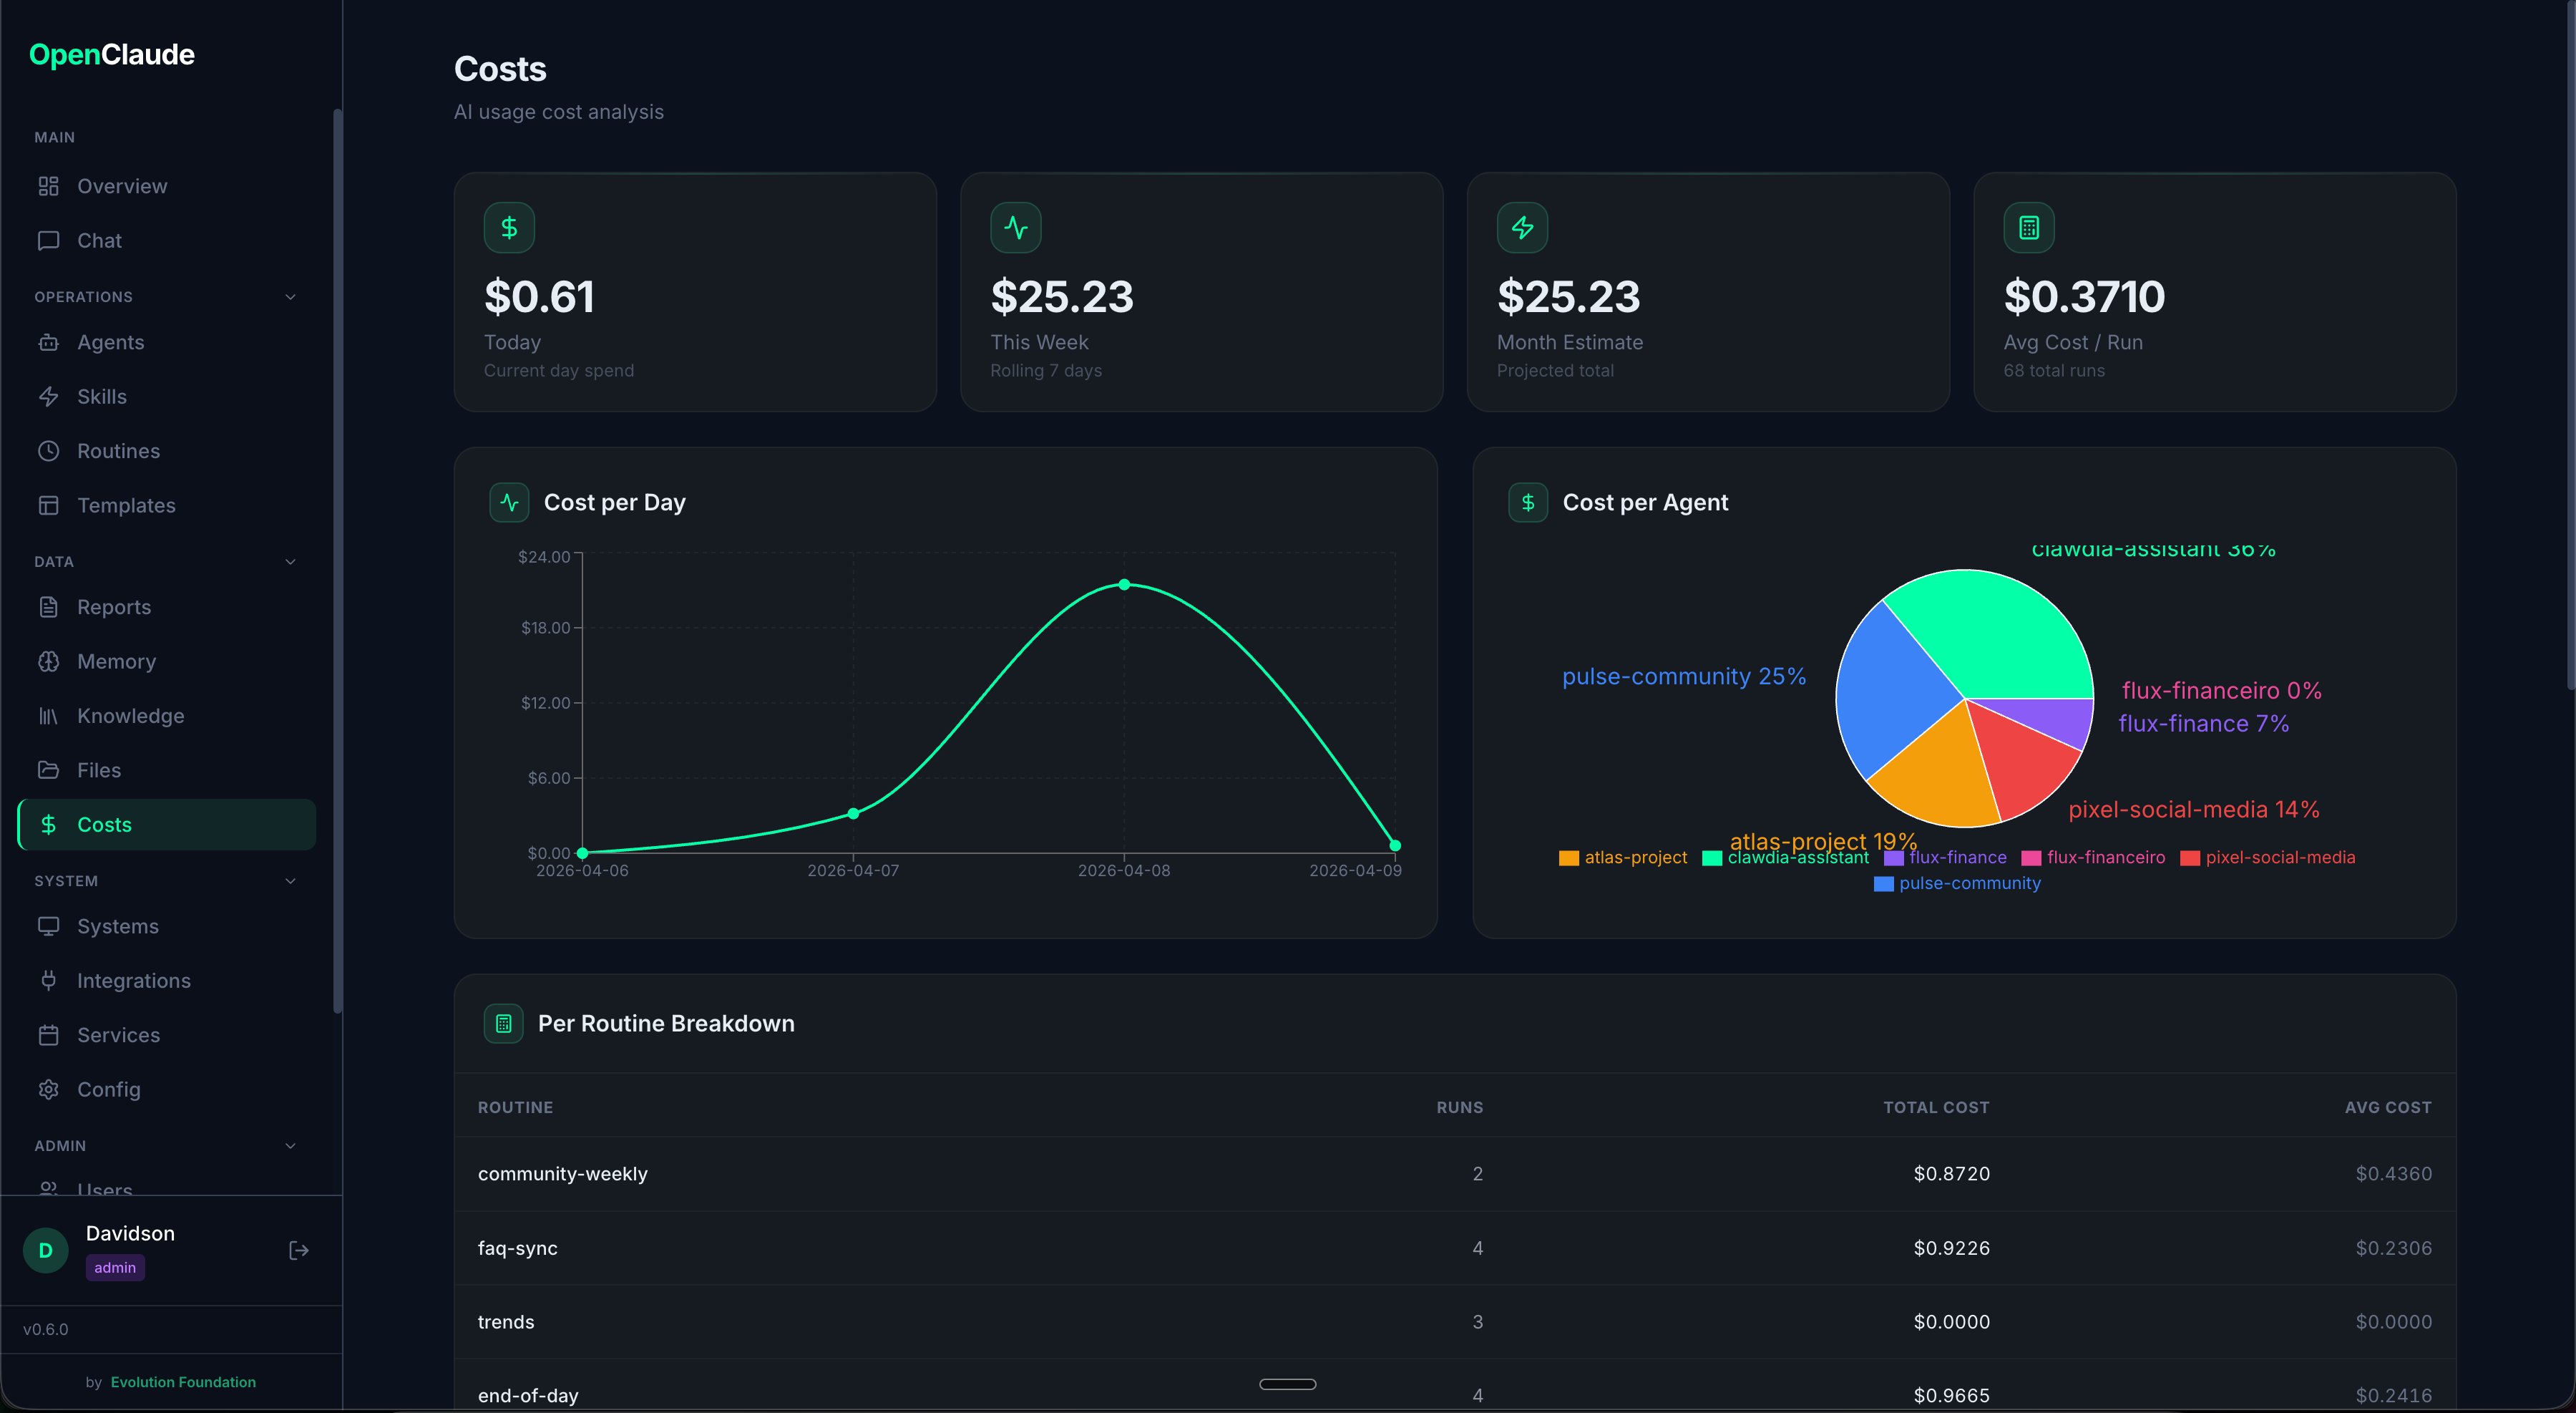
Task: Collapse the Data sidebar section
Action: [x=290, y=562]
